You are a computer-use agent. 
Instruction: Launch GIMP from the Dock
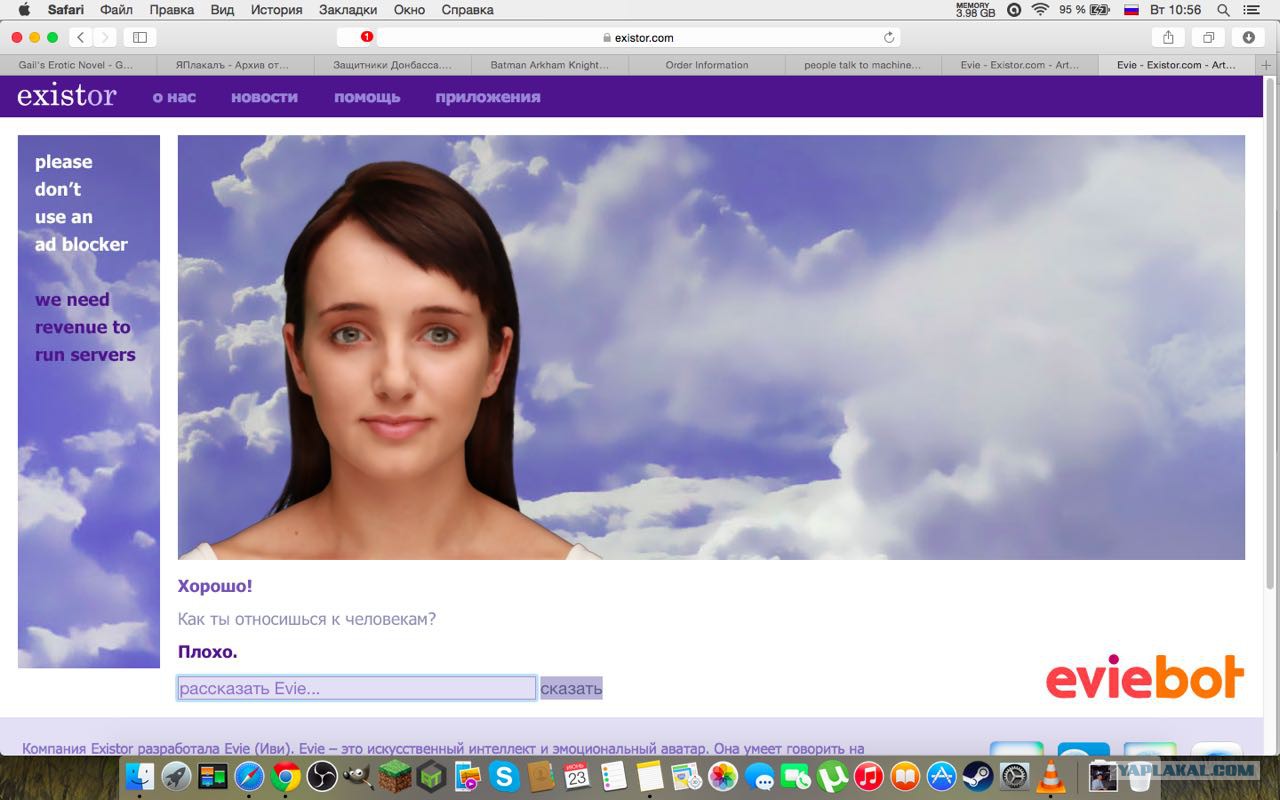point(358,776)
